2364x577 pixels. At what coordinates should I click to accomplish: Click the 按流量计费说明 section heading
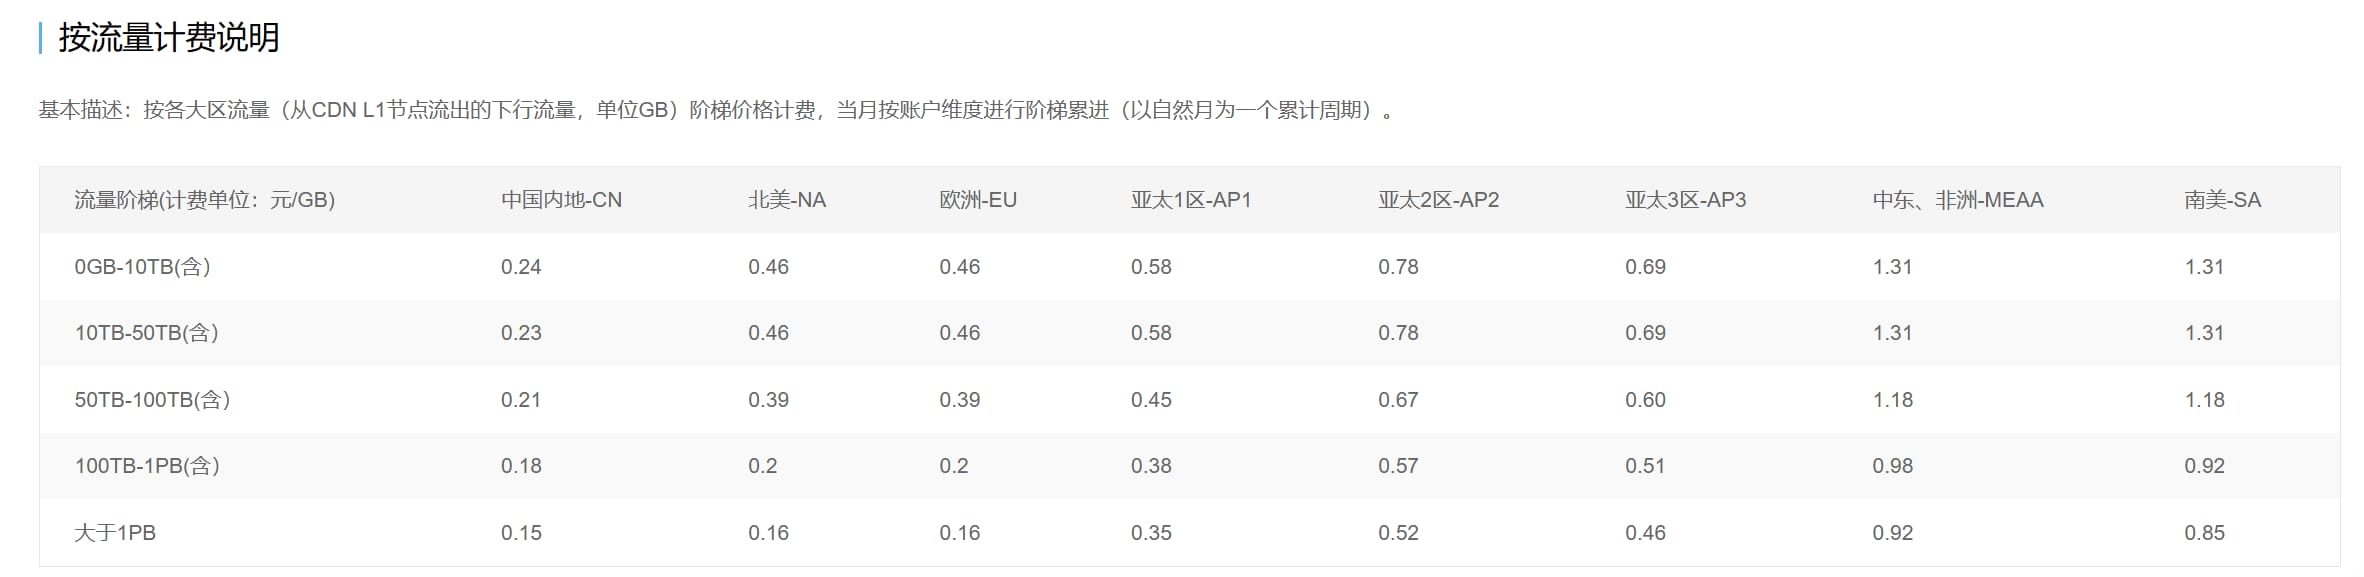click(x=168, y=38)
